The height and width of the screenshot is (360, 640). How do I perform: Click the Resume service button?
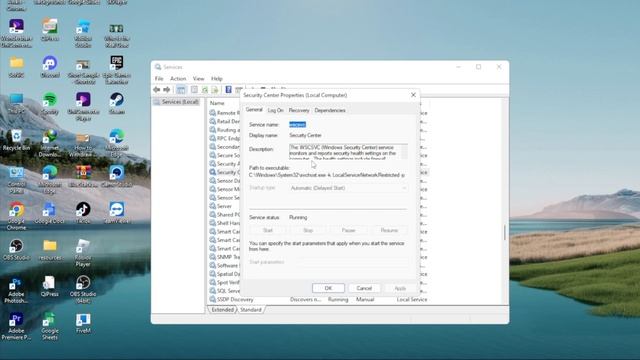[389, 230]
